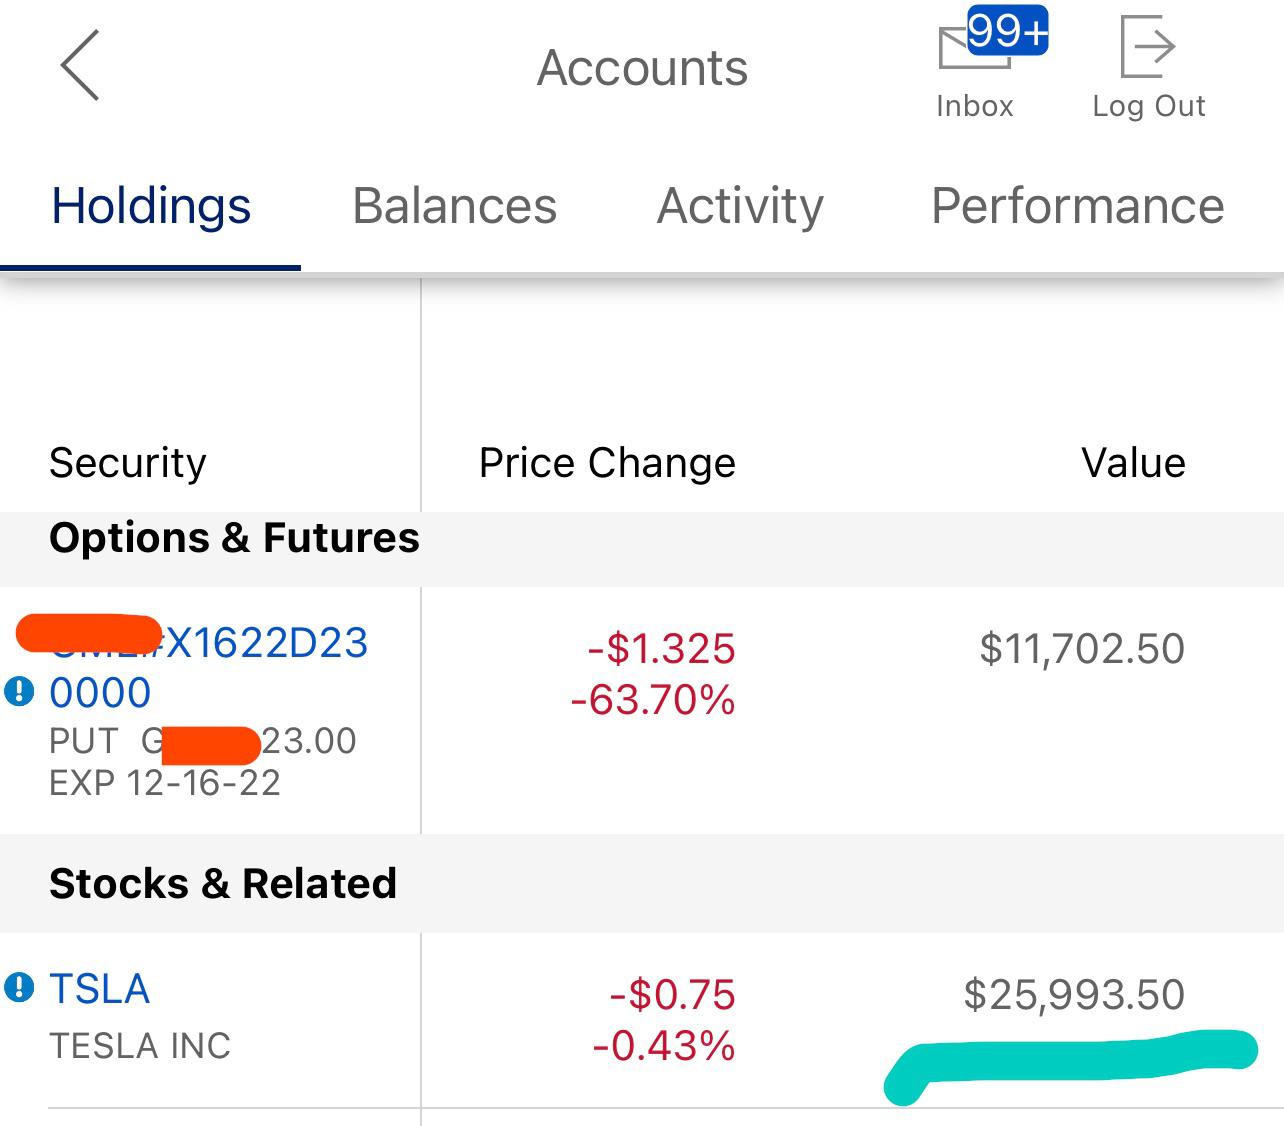Tap the back arrow chevron

point(80,66)
